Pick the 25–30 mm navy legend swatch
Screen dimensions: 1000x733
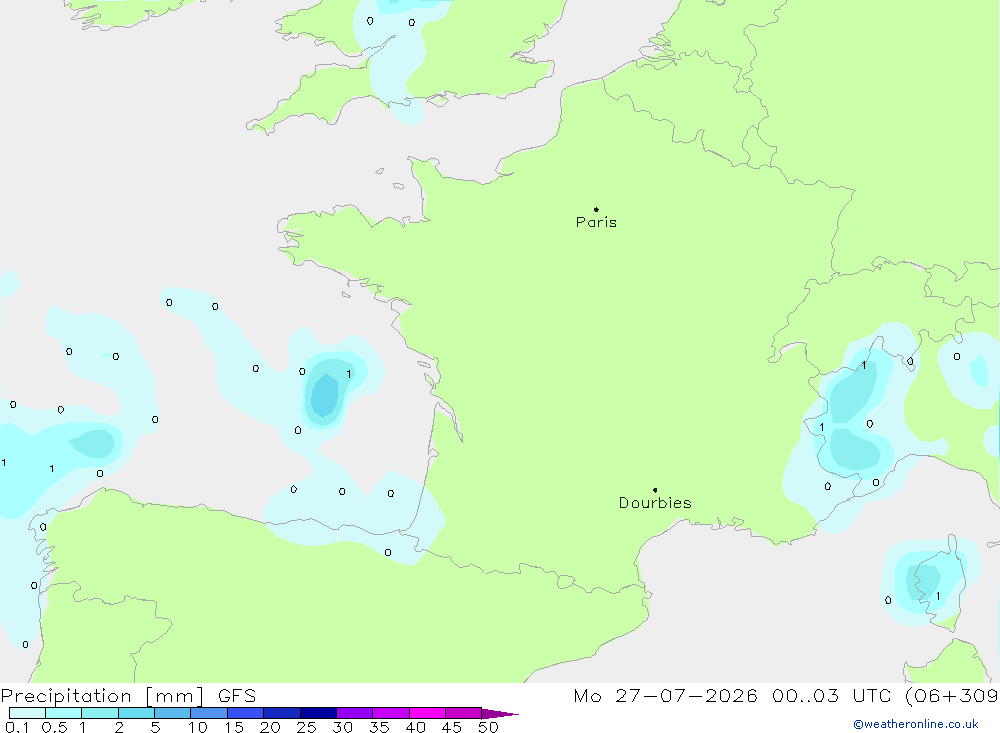coord(318,713)
